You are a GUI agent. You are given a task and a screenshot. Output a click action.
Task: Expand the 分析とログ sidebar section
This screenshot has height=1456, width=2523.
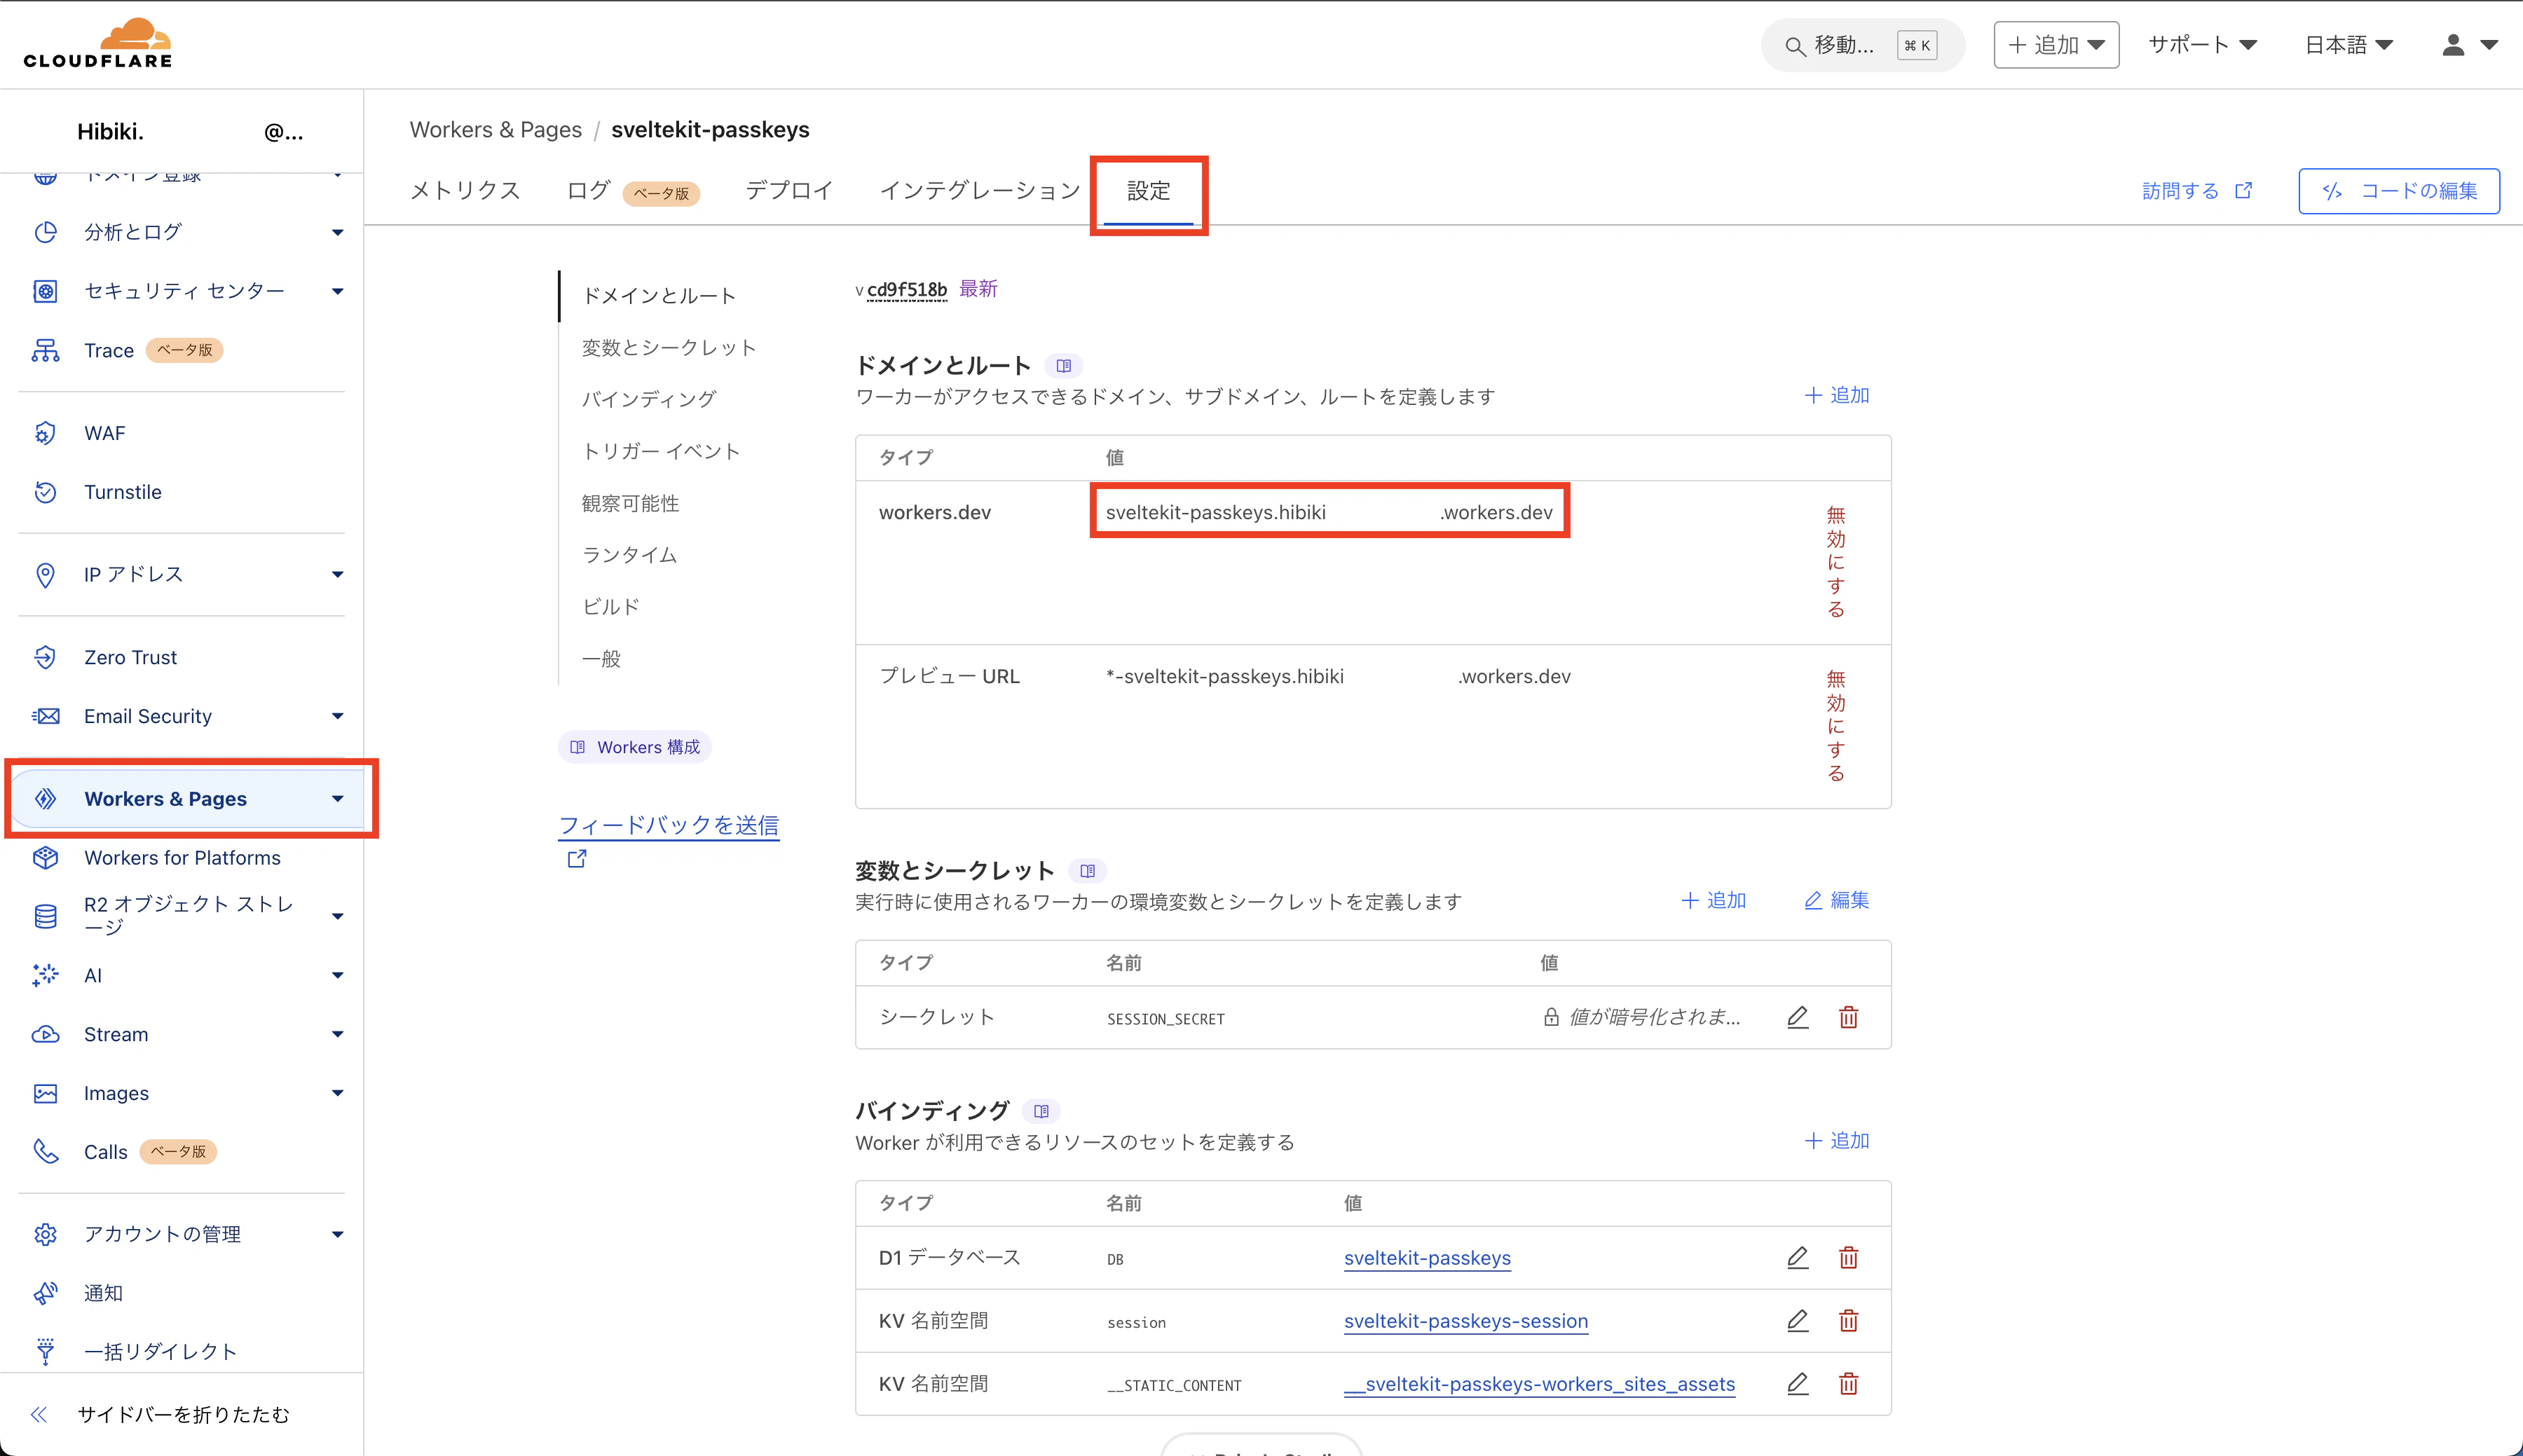[x=338, y=232]
